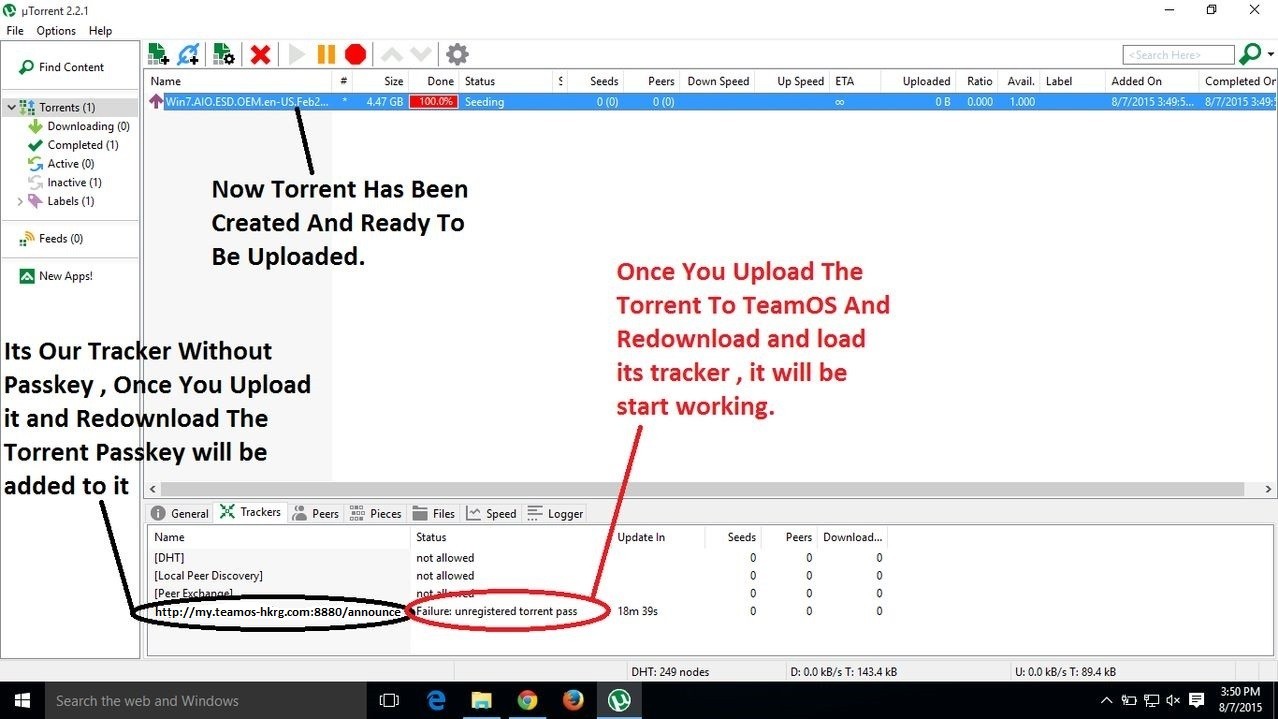The image size is (1278, 719).
Task: Open the Help menu
Action: [x=100, y=31]
